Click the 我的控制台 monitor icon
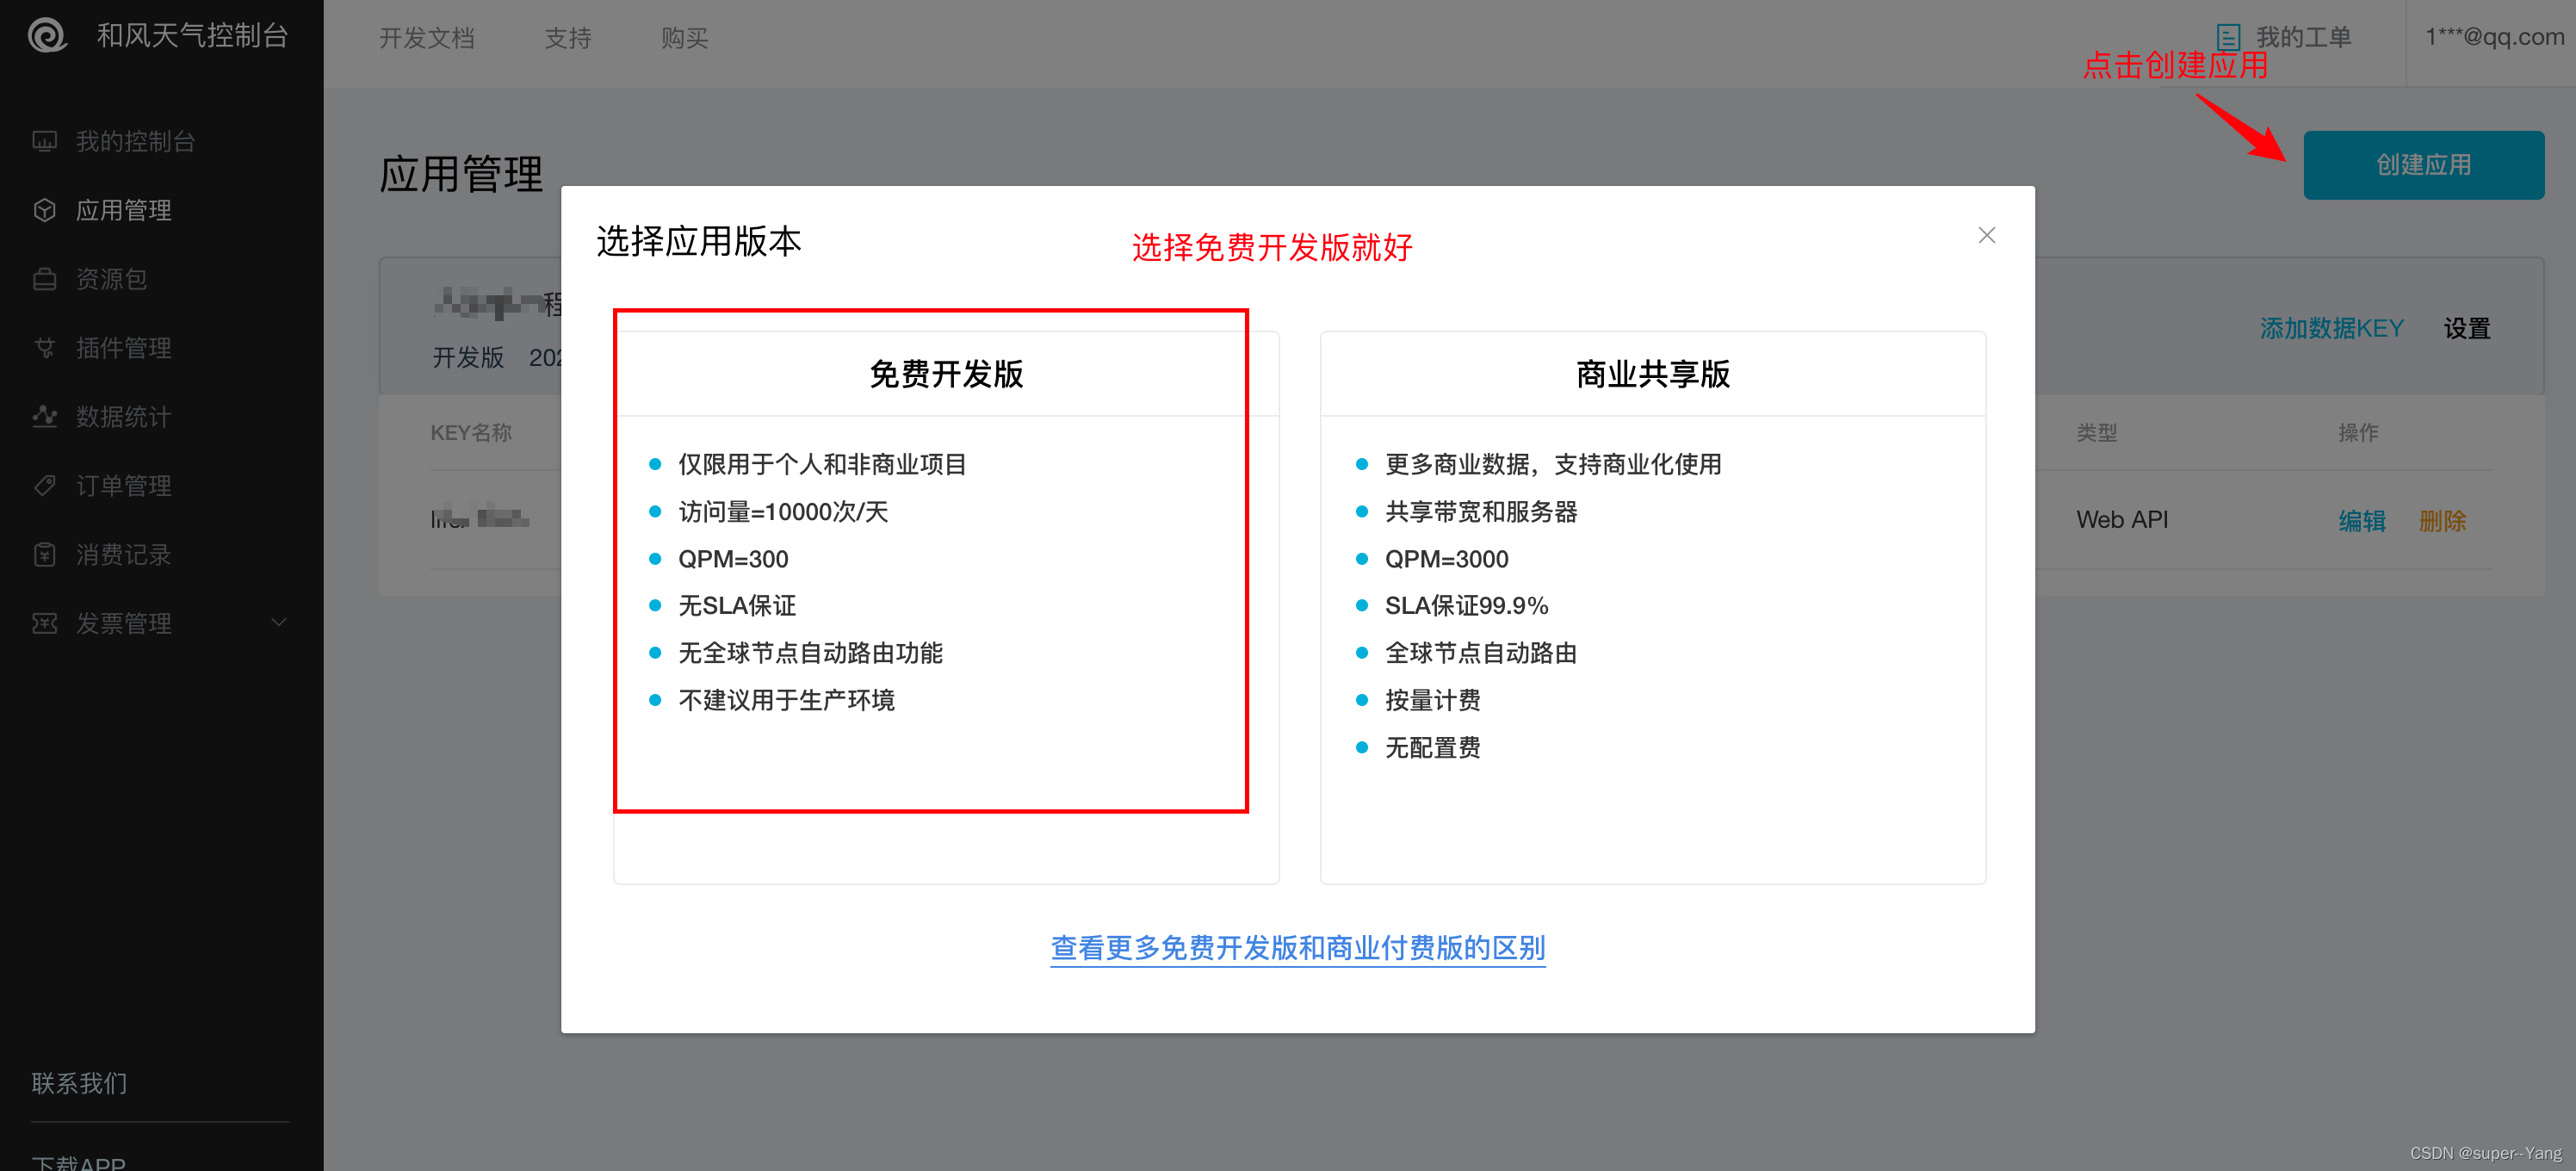Screen dimensions: 2576x1171 [x=44, y=141]
